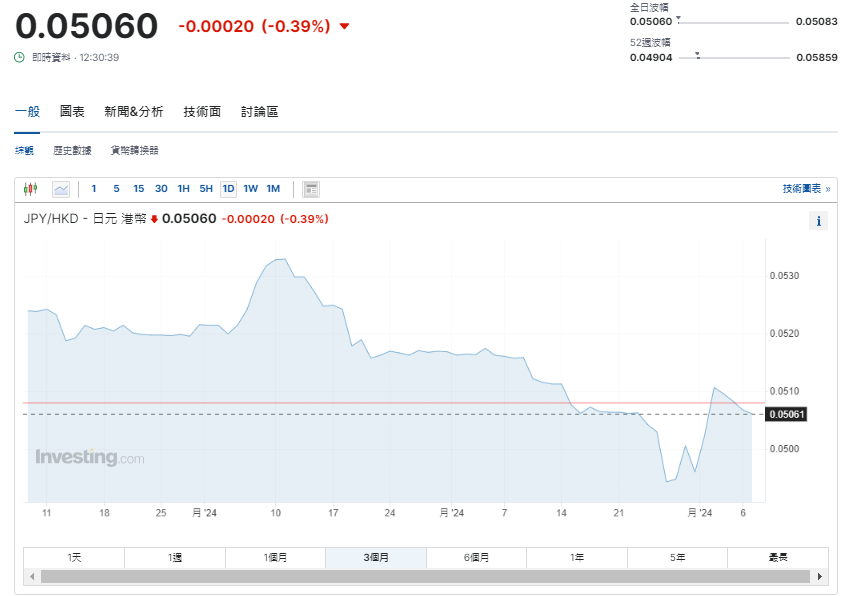Set the range to 5年
The width and height of the screenshot is (847, 596).
tap(677, 557)
